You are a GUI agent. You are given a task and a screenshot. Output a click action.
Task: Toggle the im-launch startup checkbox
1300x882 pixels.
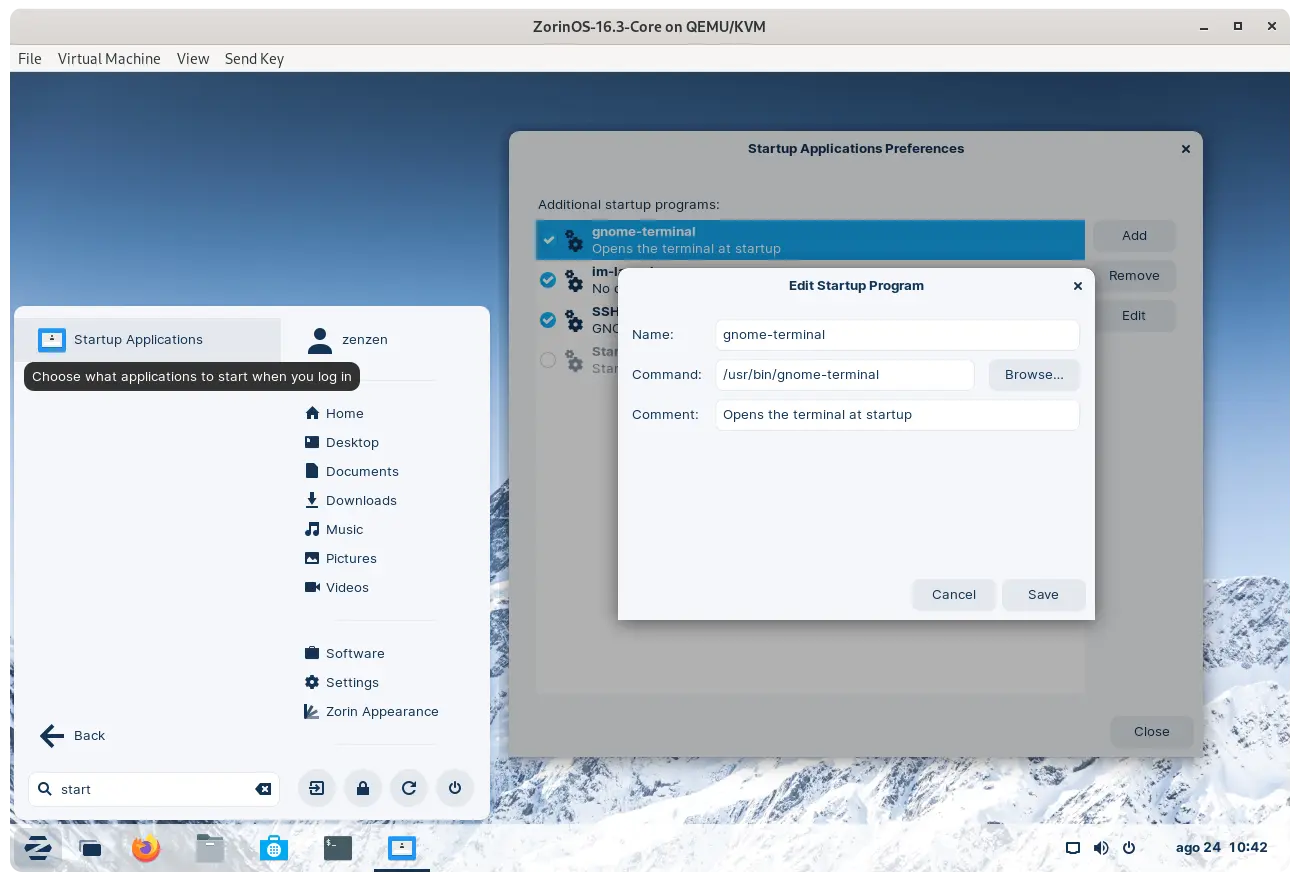coord(548,280)
